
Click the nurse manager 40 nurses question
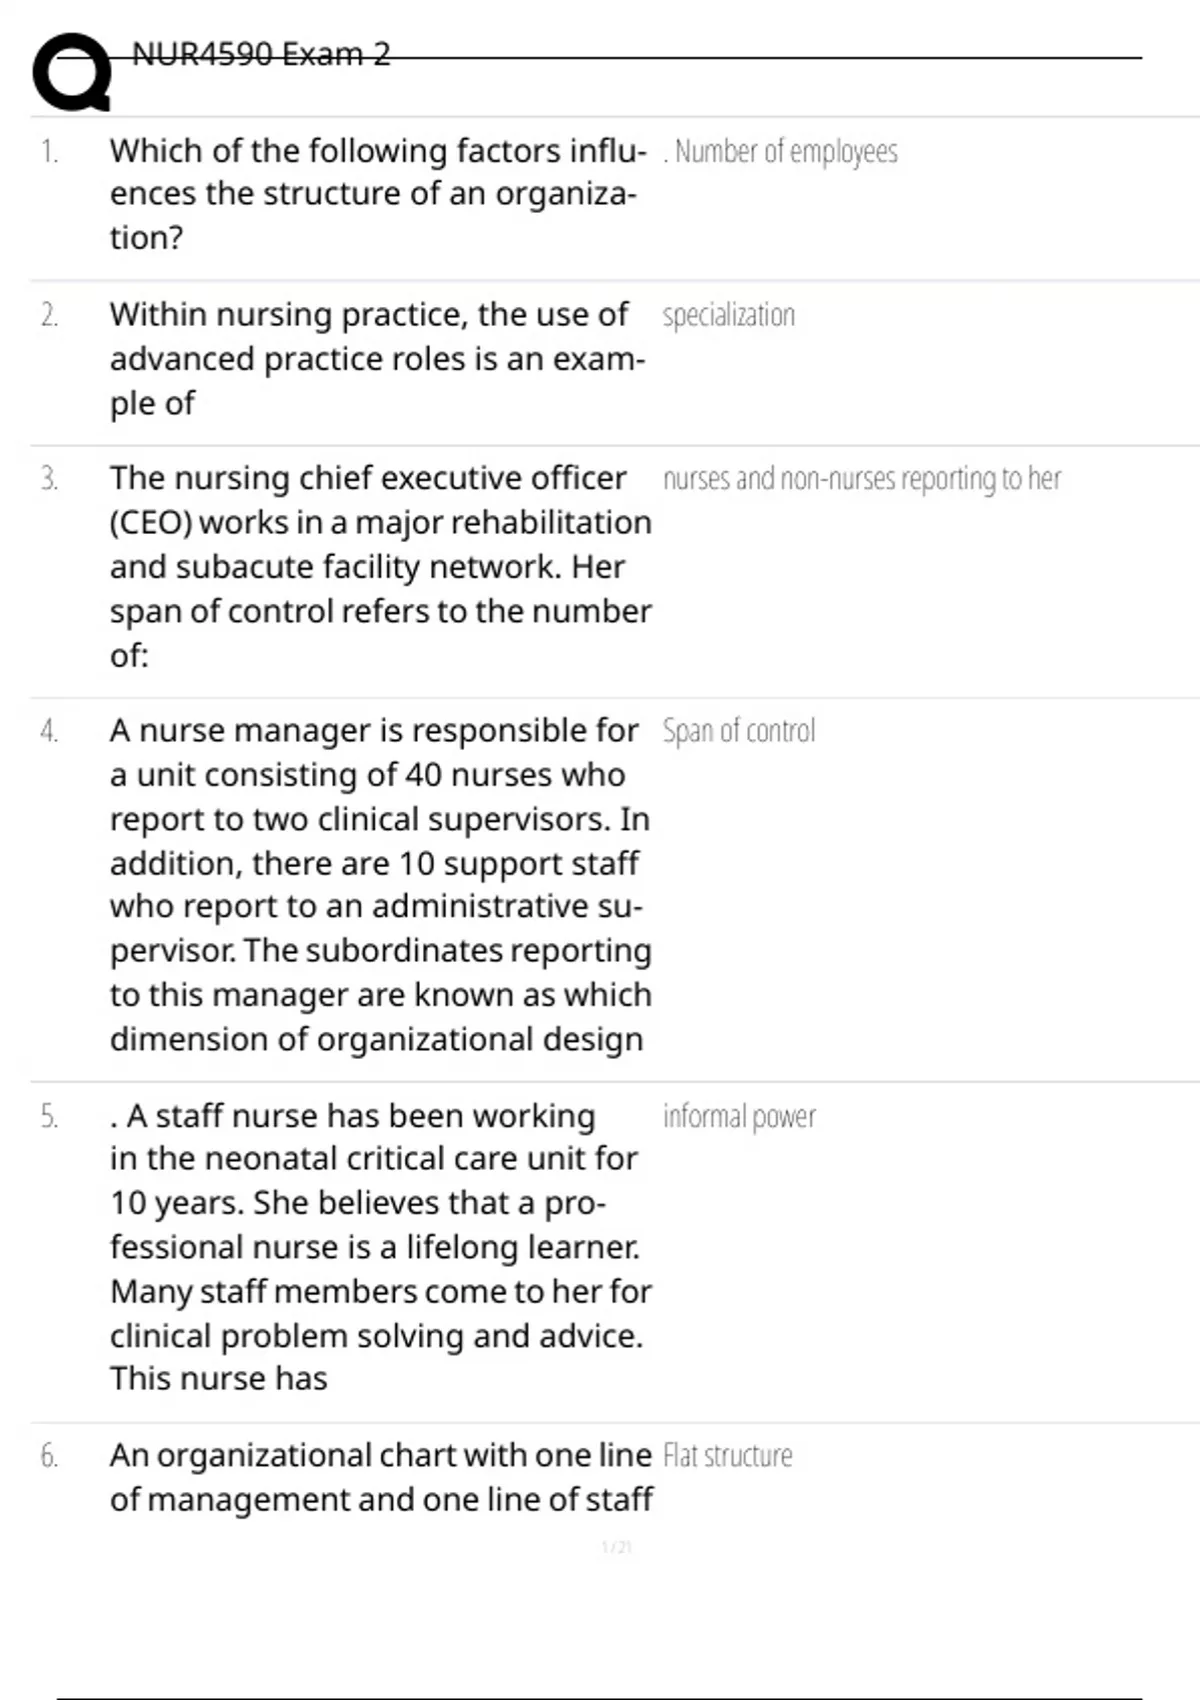point(380,884)
